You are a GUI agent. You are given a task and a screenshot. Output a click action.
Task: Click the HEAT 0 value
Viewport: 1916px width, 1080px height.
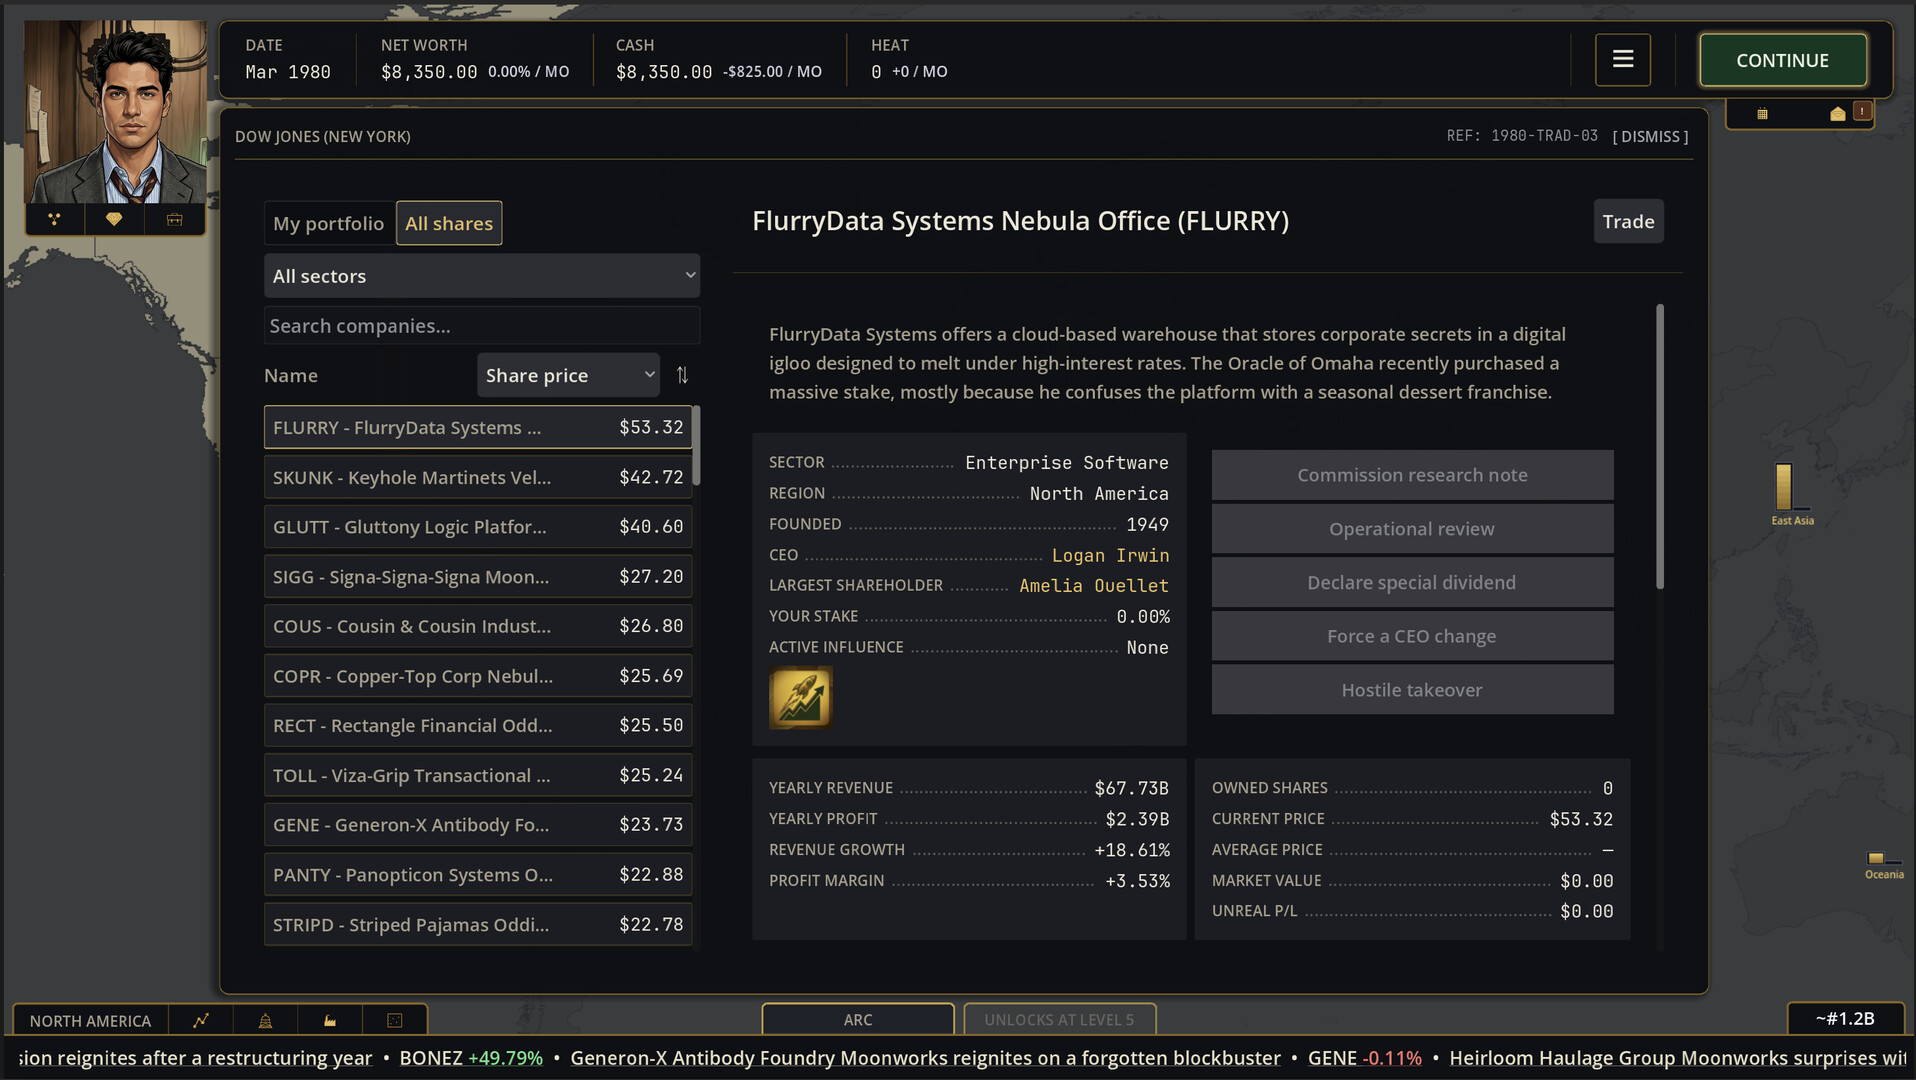[x=876, y=72]
